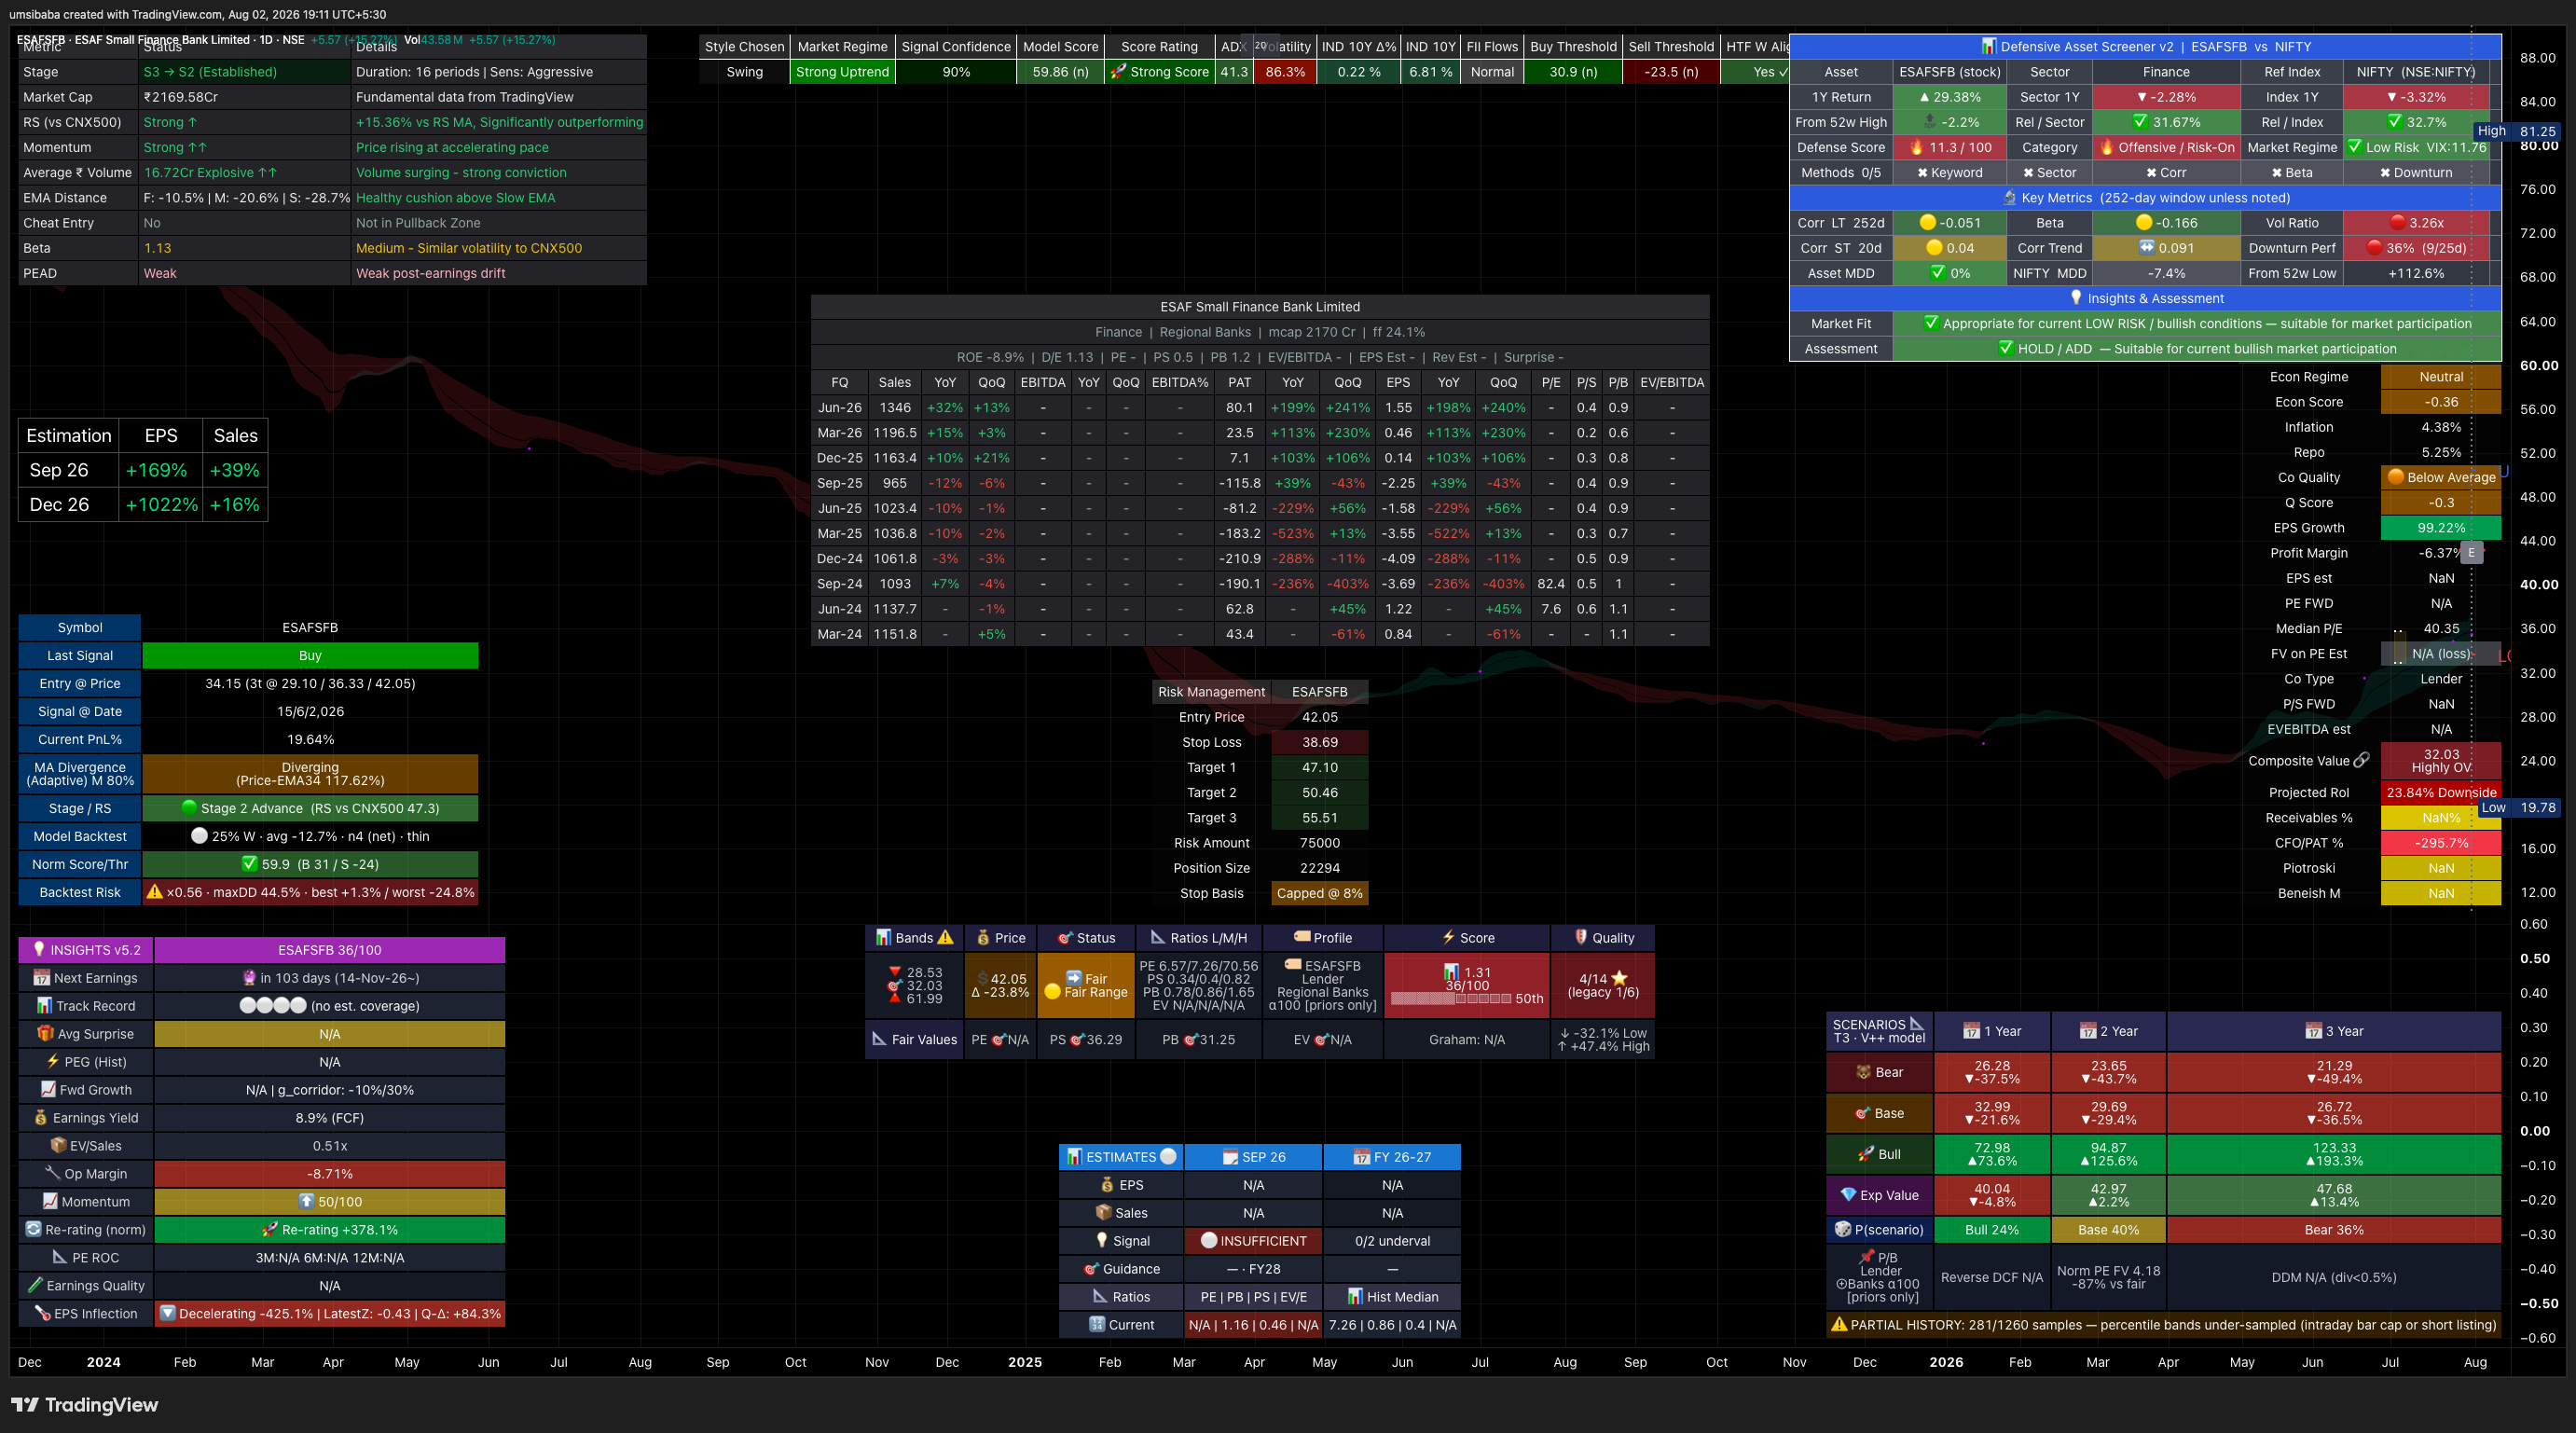
Task: Click the '+1022%' Dec 26 EPS estimate
Action: point(161,505)
